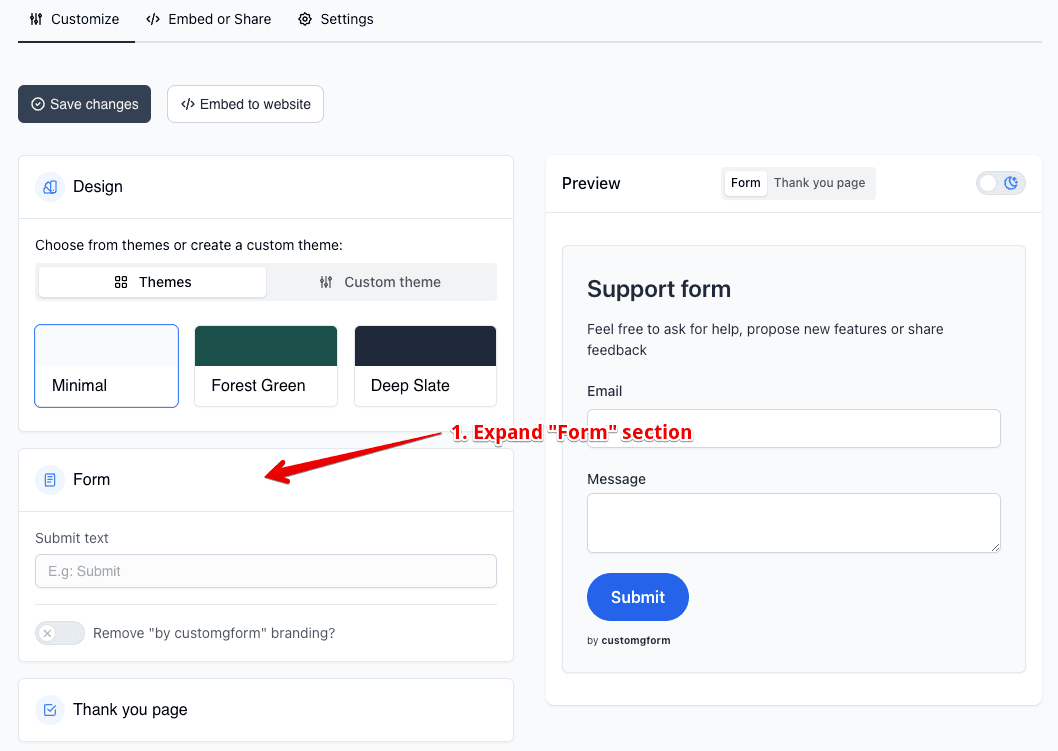This screenshot has height=751, width=1058.
Task: Expand the Form section header
Action: click(x=266, y=480)
